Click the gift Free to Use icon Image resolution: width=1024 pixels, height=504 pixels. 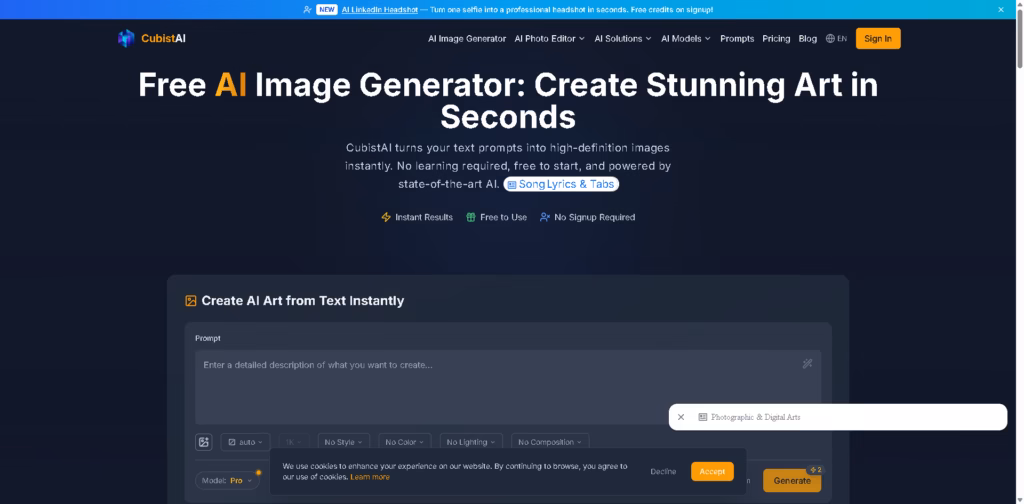tap(471, 217)
